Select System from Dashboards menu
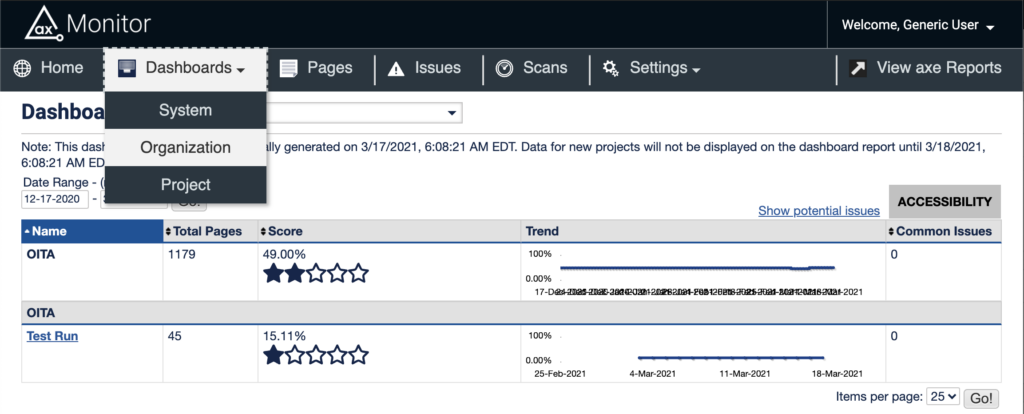 (185, 110)
